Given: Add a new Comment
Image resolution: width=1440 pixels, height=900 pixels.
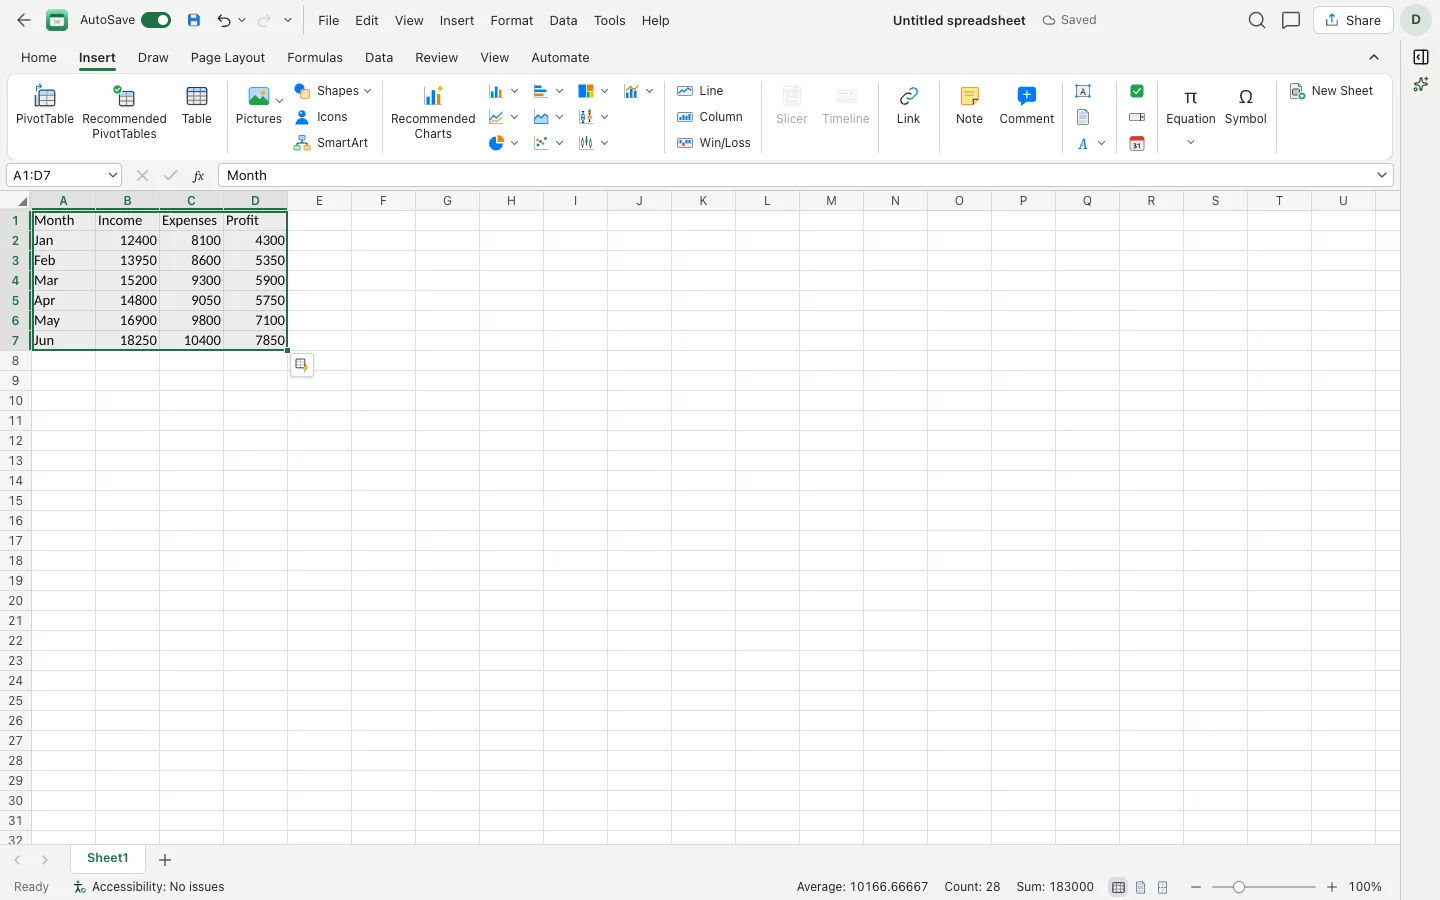Looking at the screenshot, I should pyautogui.click(x=1027, y=105).
